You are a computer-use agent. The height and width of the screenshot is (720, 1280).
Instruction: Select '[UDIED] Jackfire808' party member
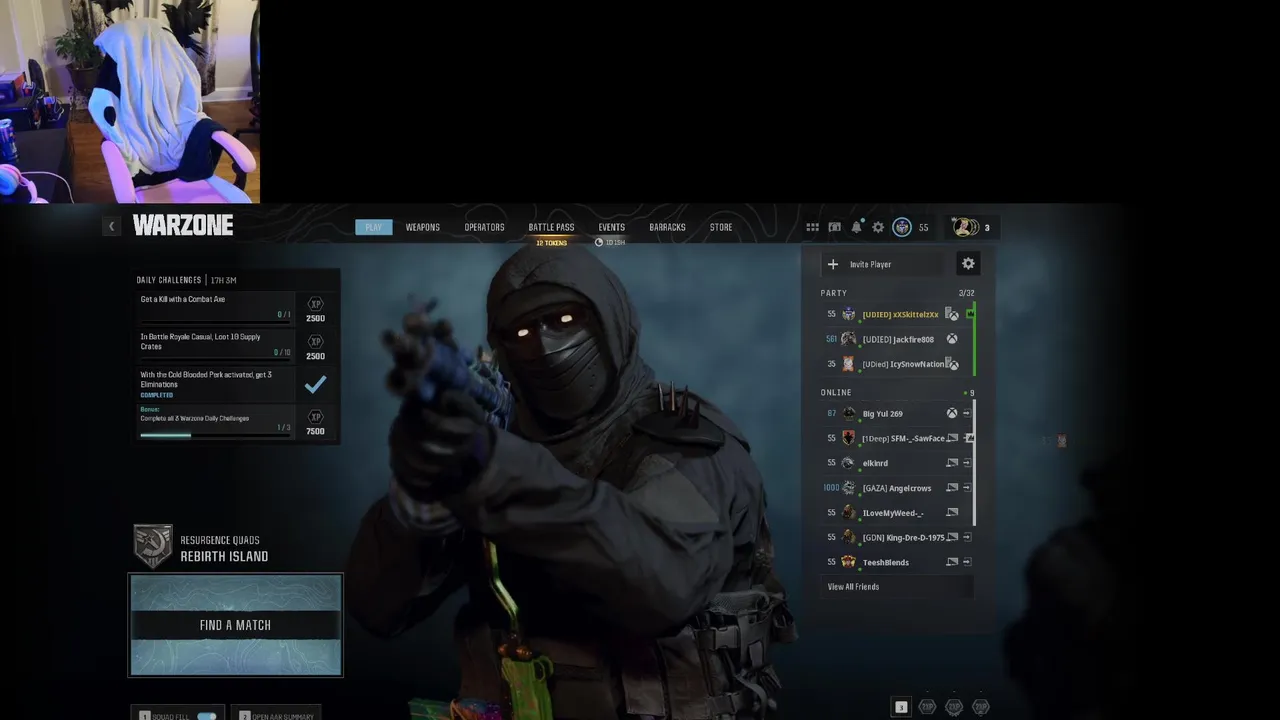coord(896,339)
